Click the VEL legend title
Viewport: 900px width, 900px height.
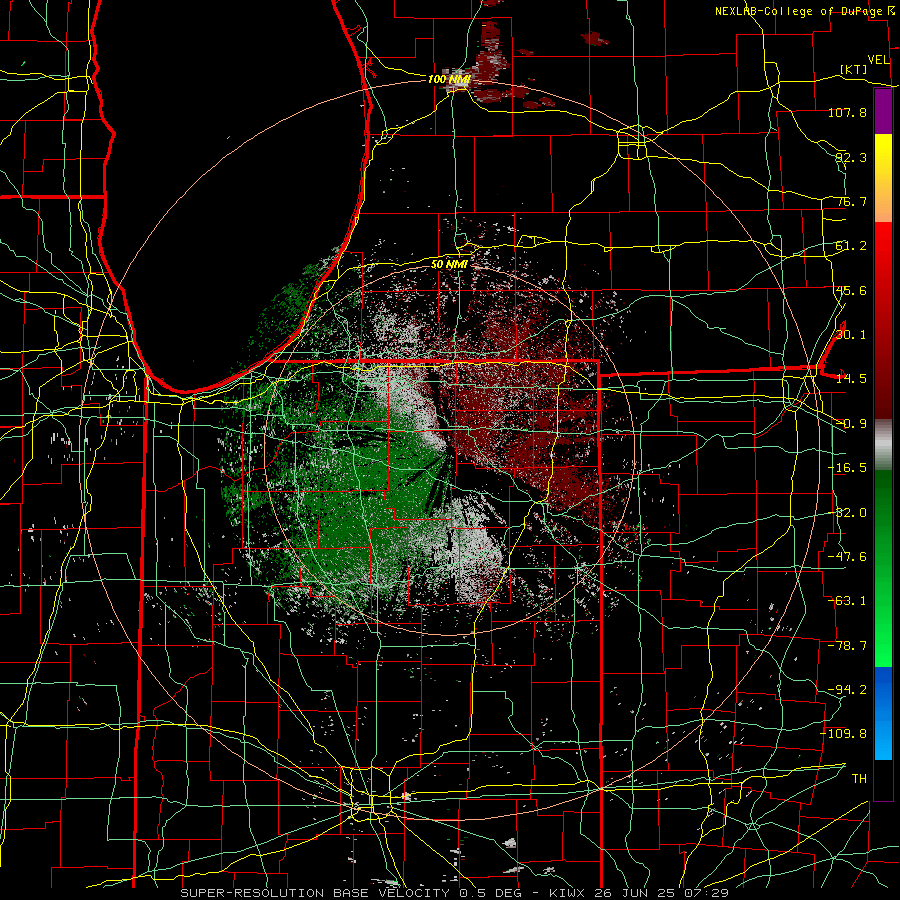coord(879,60)
